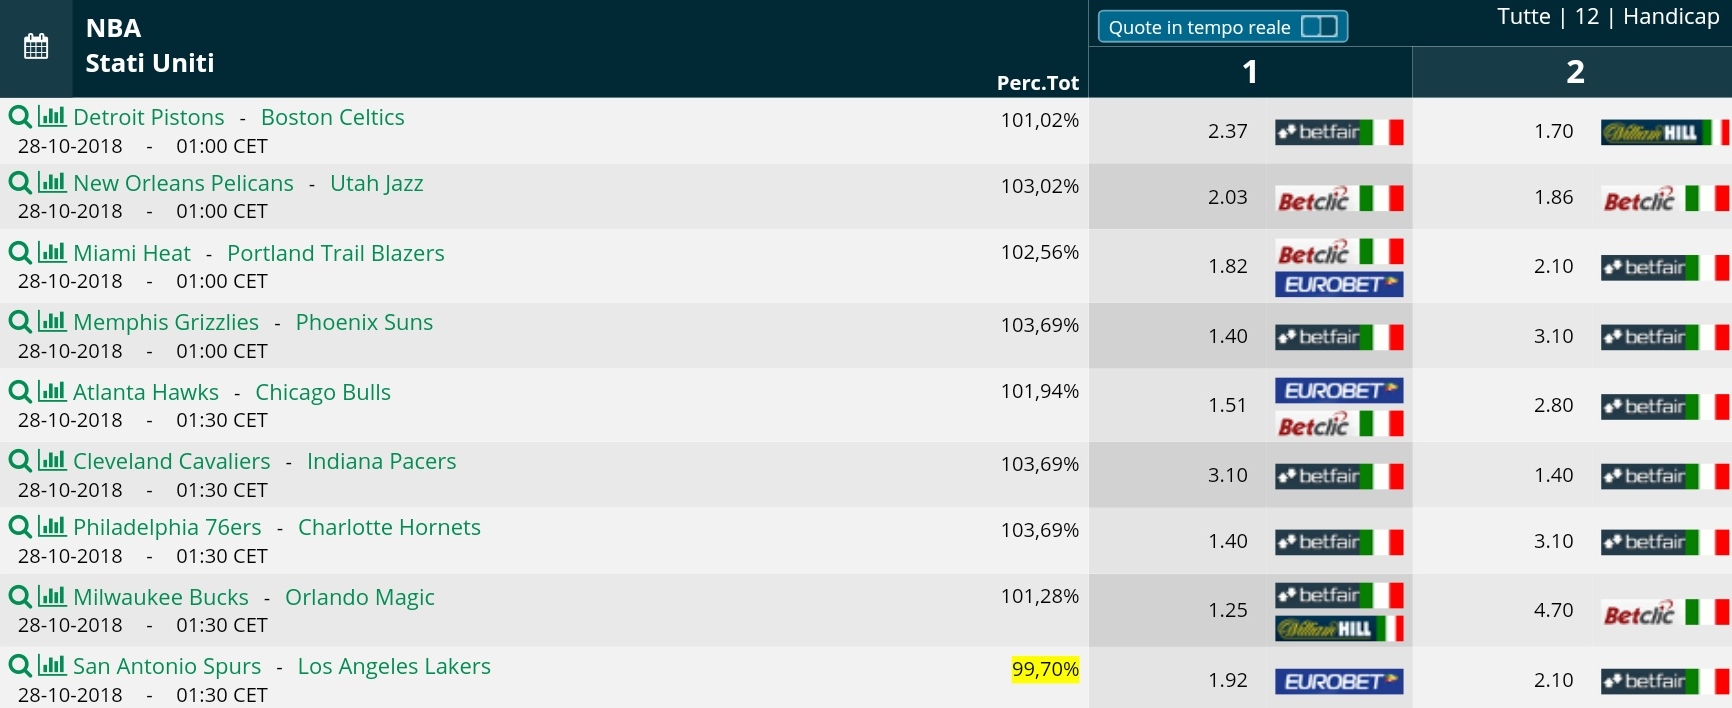1732x708 pixels.
Task: Select the Tutte filter option
Action: 1523,16
